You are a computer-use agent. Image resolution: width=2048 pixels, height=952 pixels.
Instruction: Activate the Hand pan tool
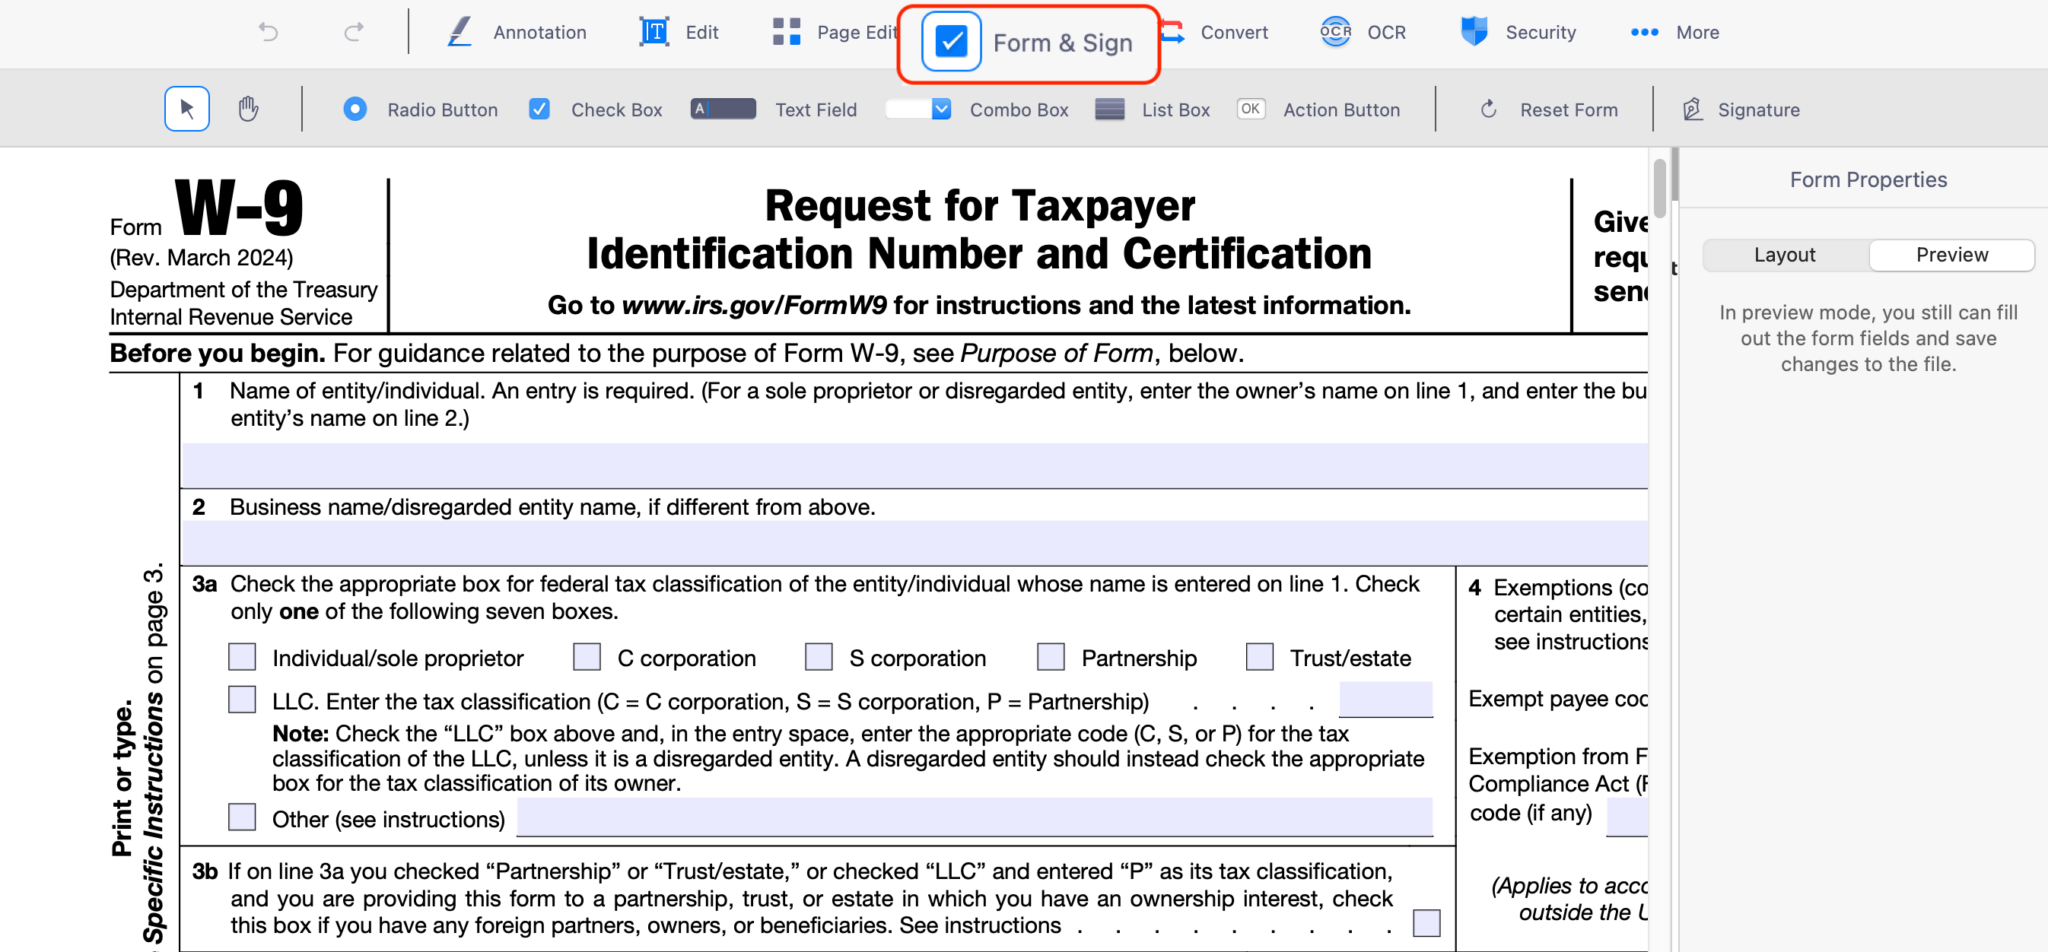(x=246, y=108)
